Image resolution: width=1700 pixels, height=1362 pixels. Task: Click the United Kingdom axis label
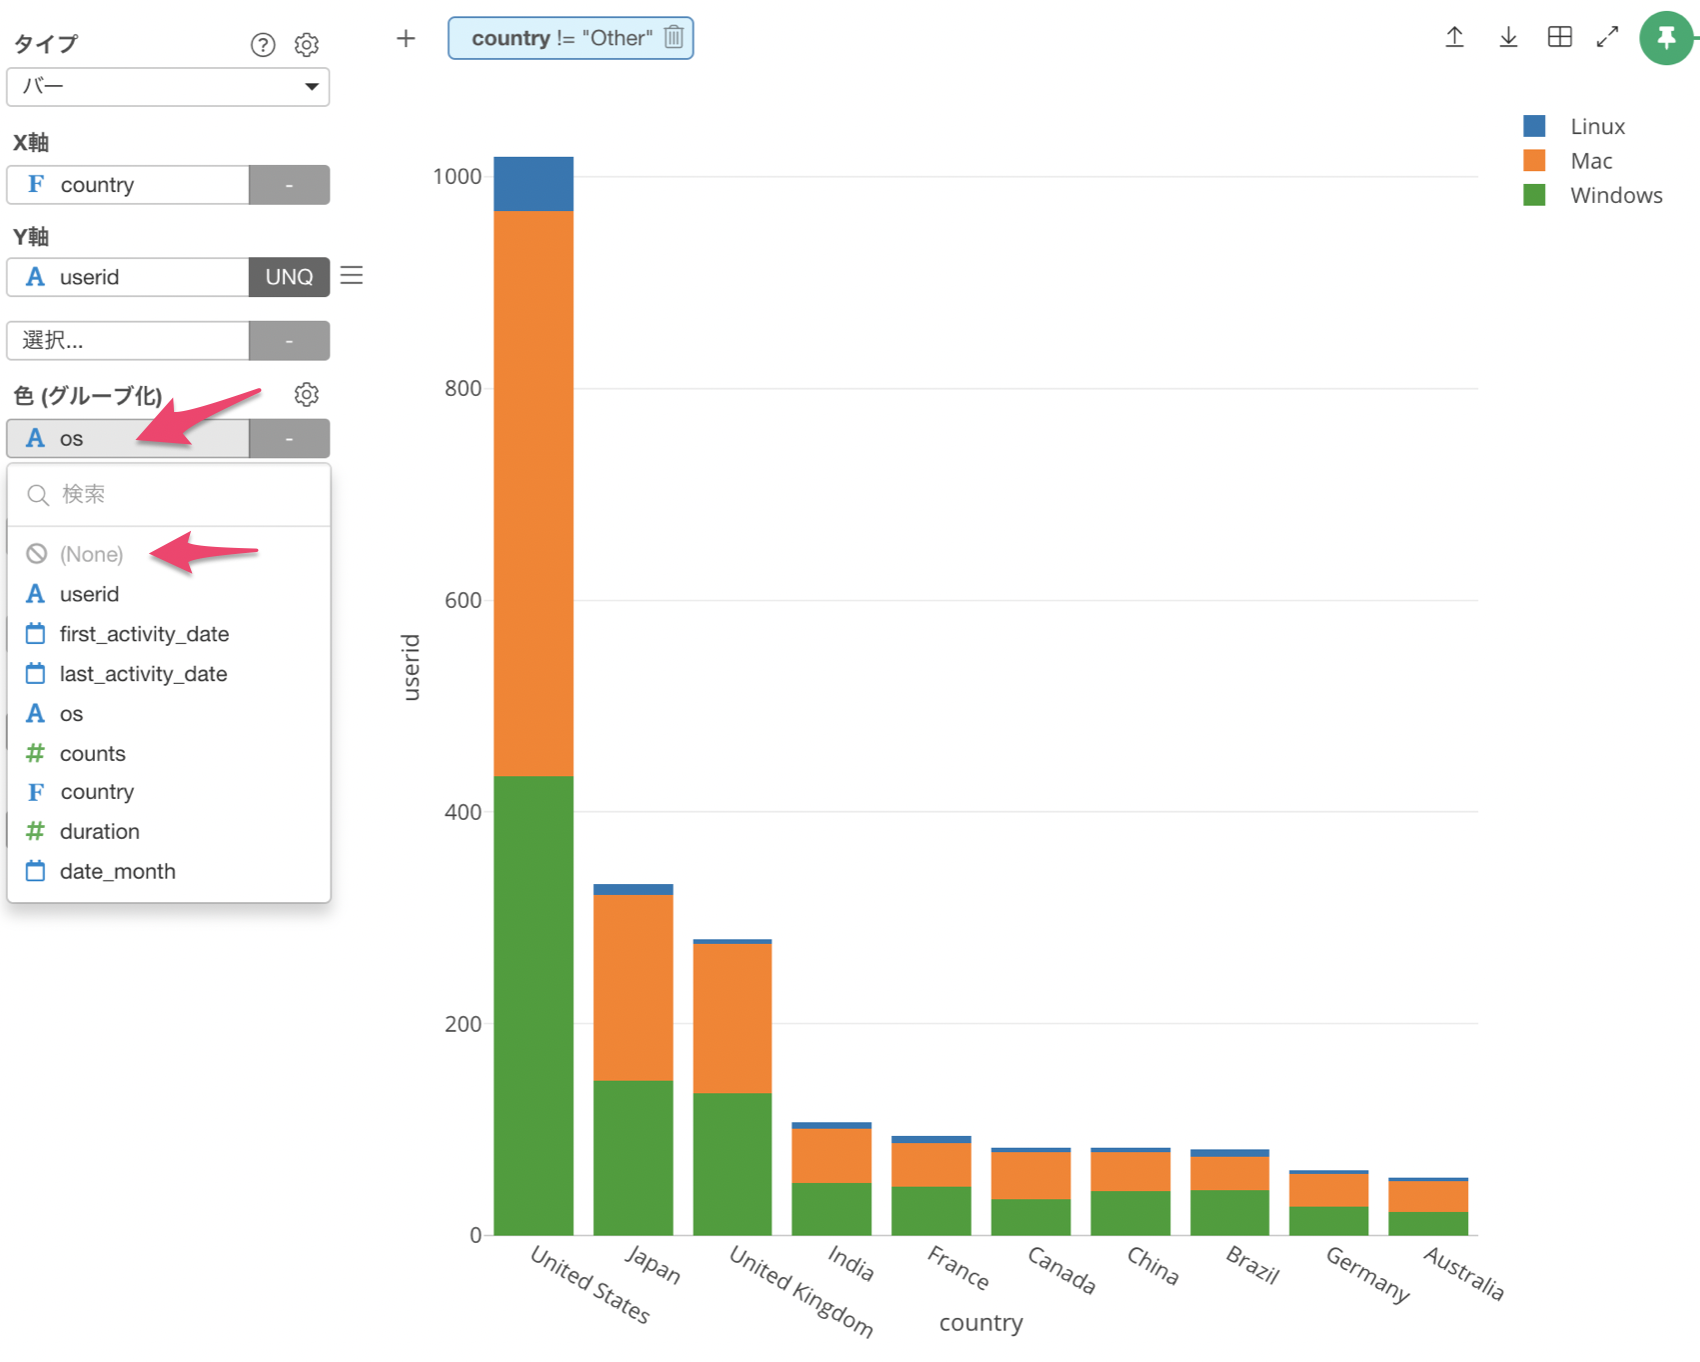coord(801,1291)
